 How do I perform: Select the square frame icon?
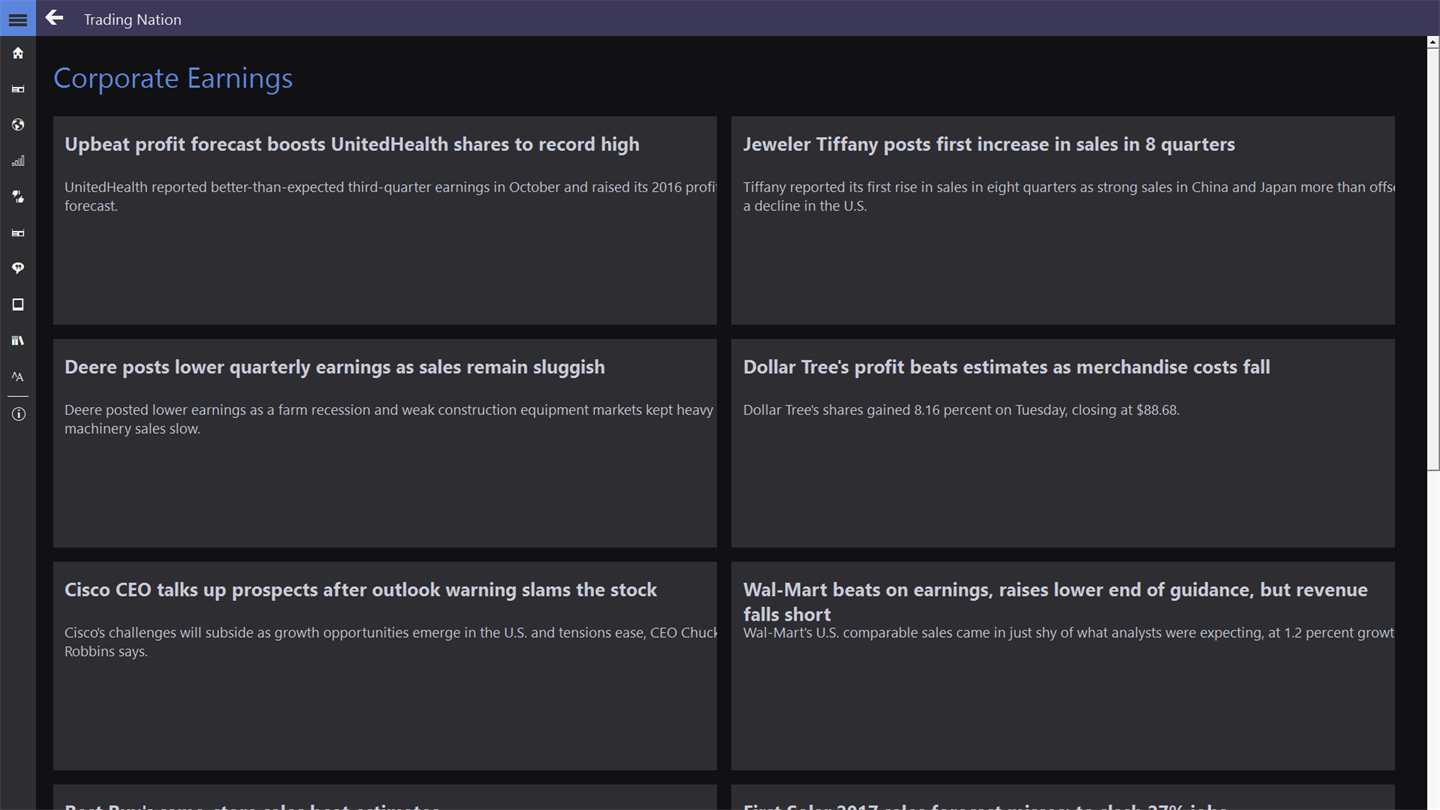(x=18, y=304)
